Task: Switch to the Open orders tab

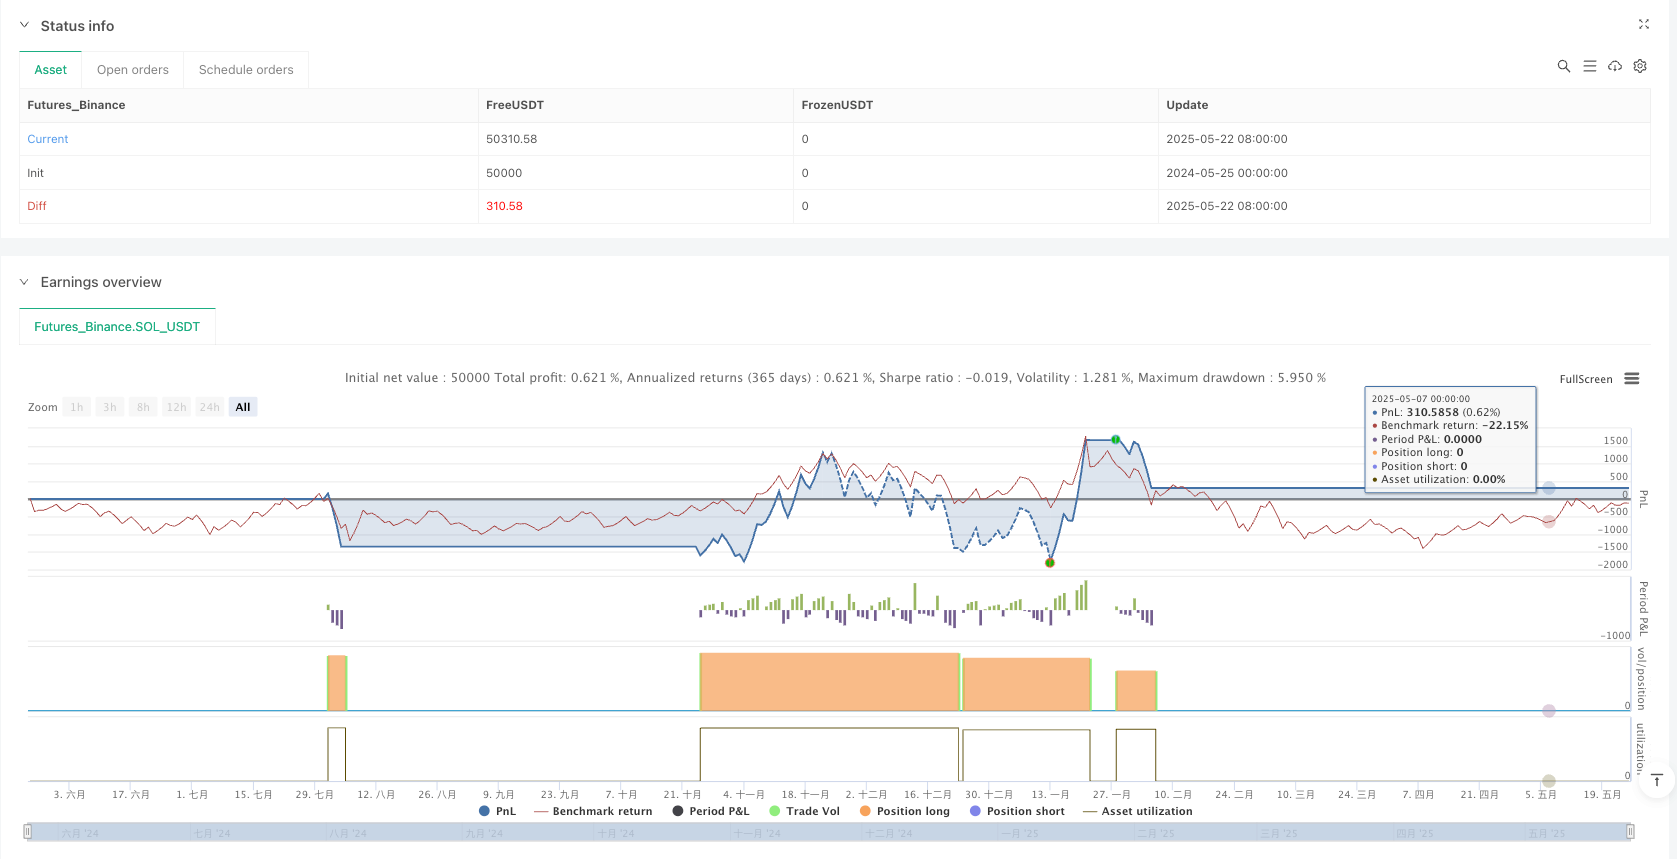Action: [133, 70]
